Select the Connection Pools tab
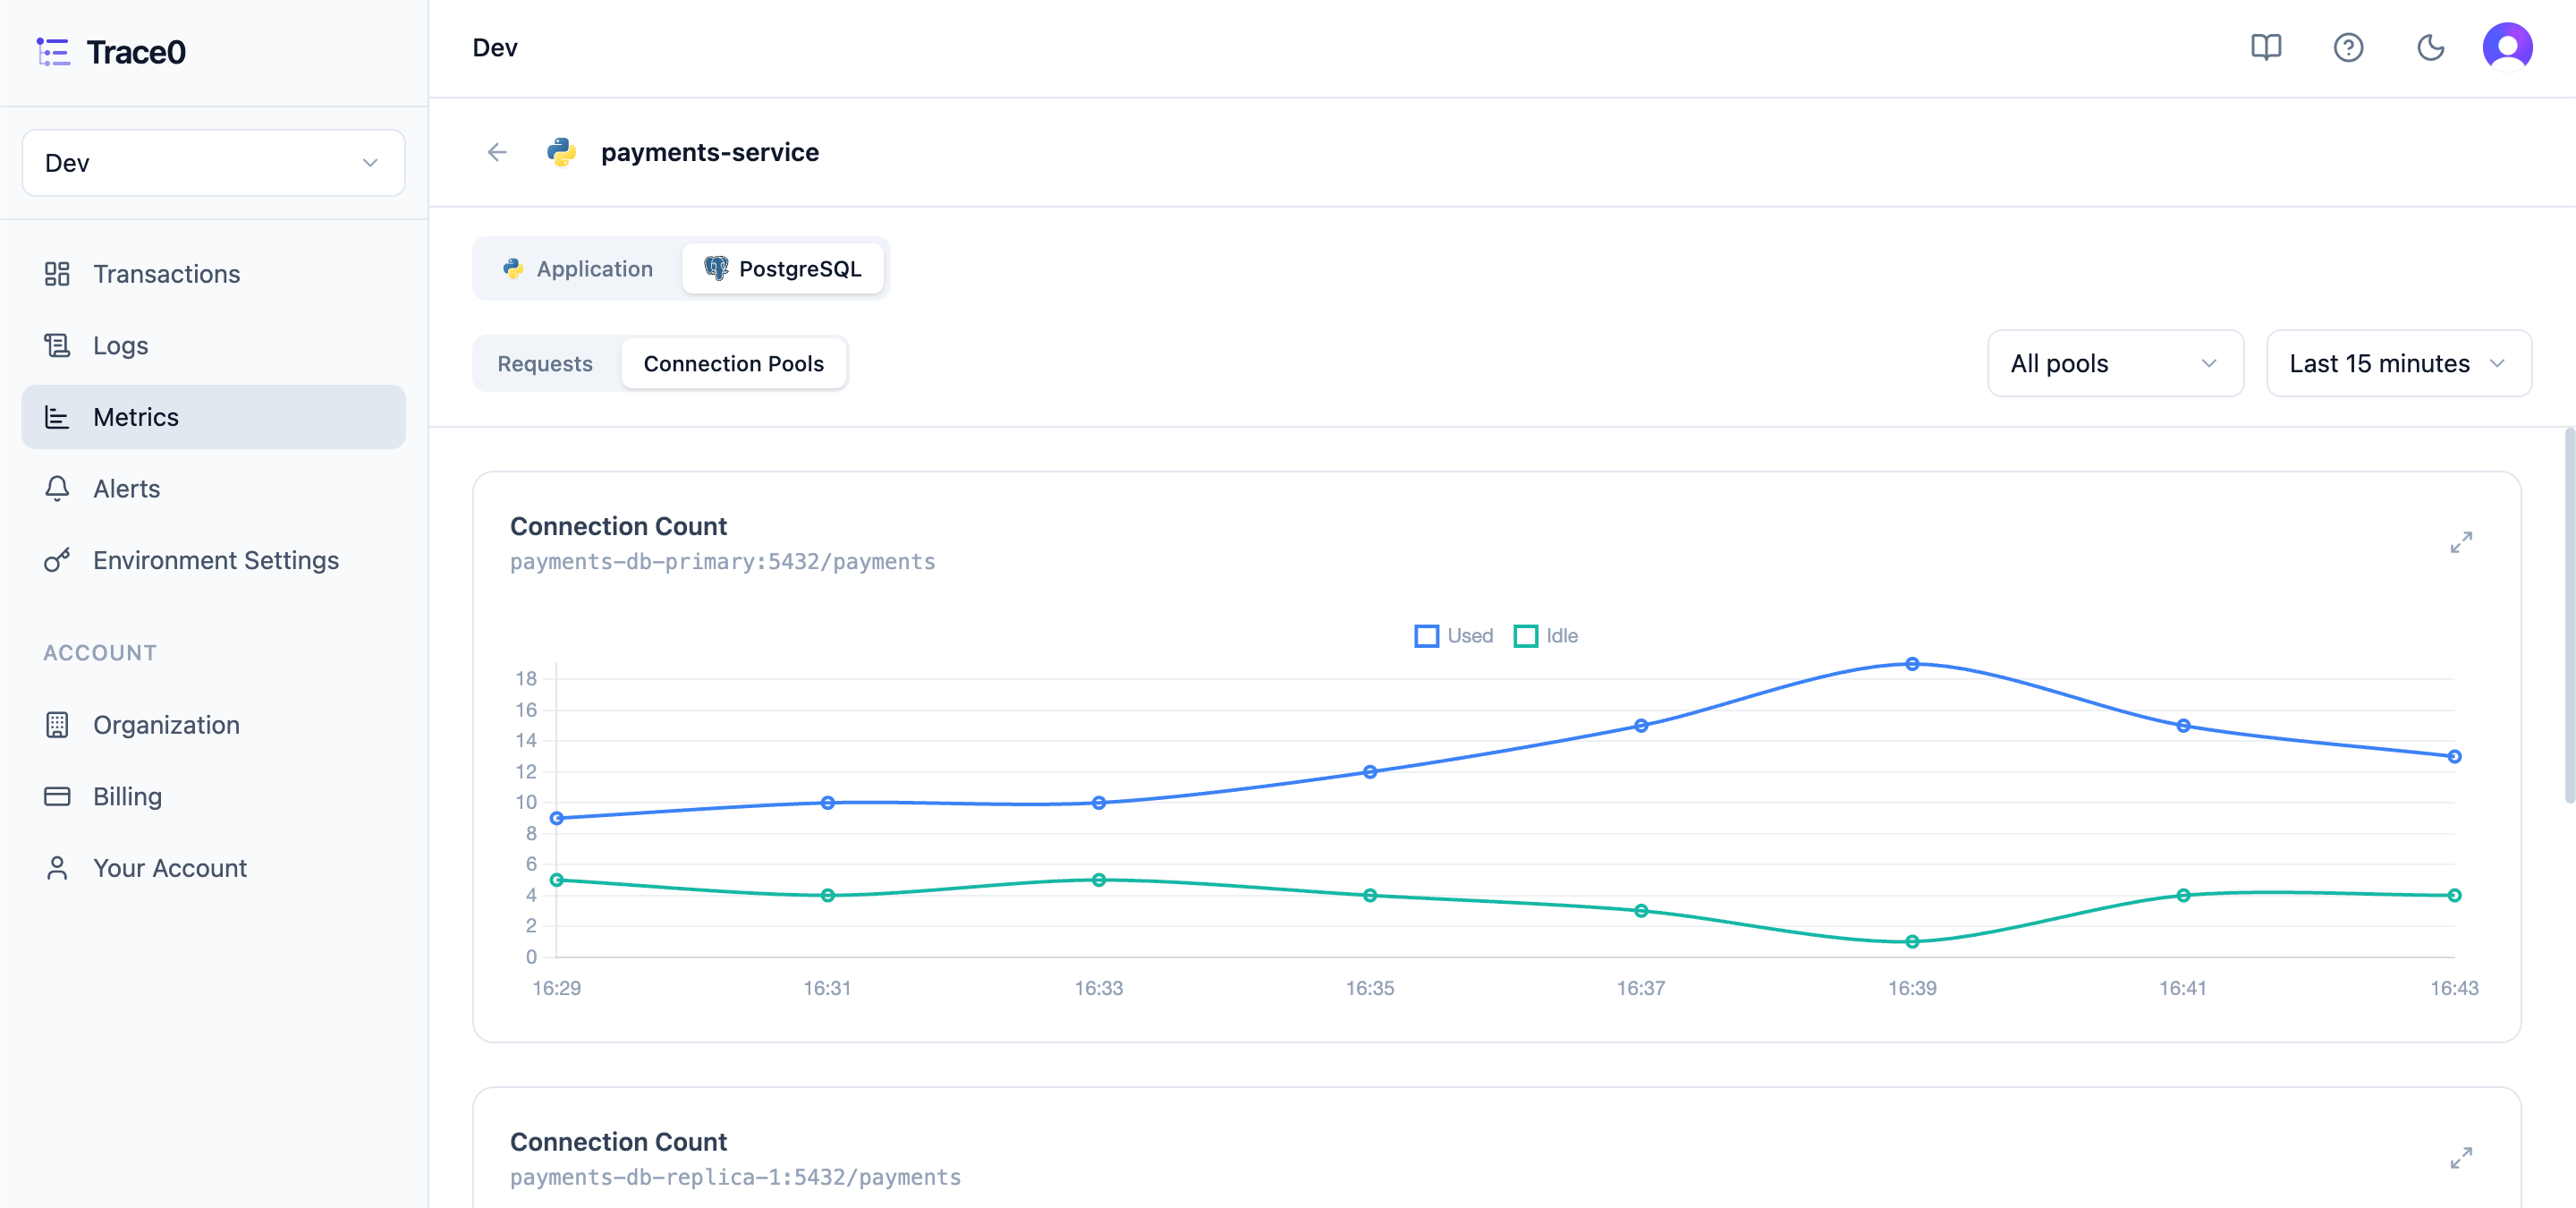 pyautogui.click(x=733, y=364)
